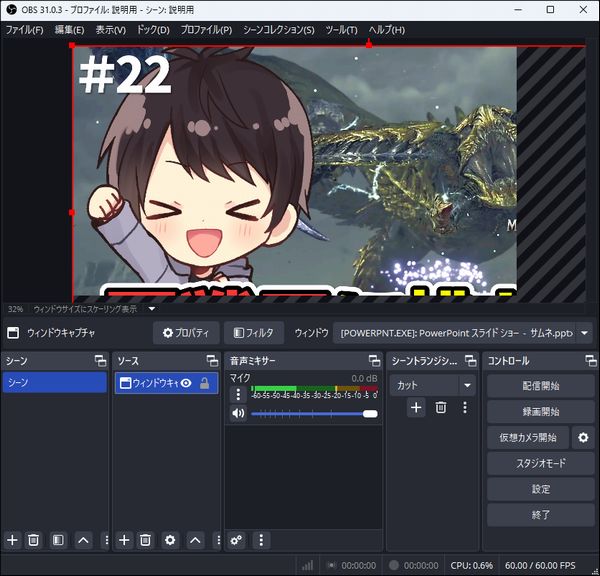Select the ウィンドウキャプチャ source row
600x576 pixels.
[x=166, y=383]
